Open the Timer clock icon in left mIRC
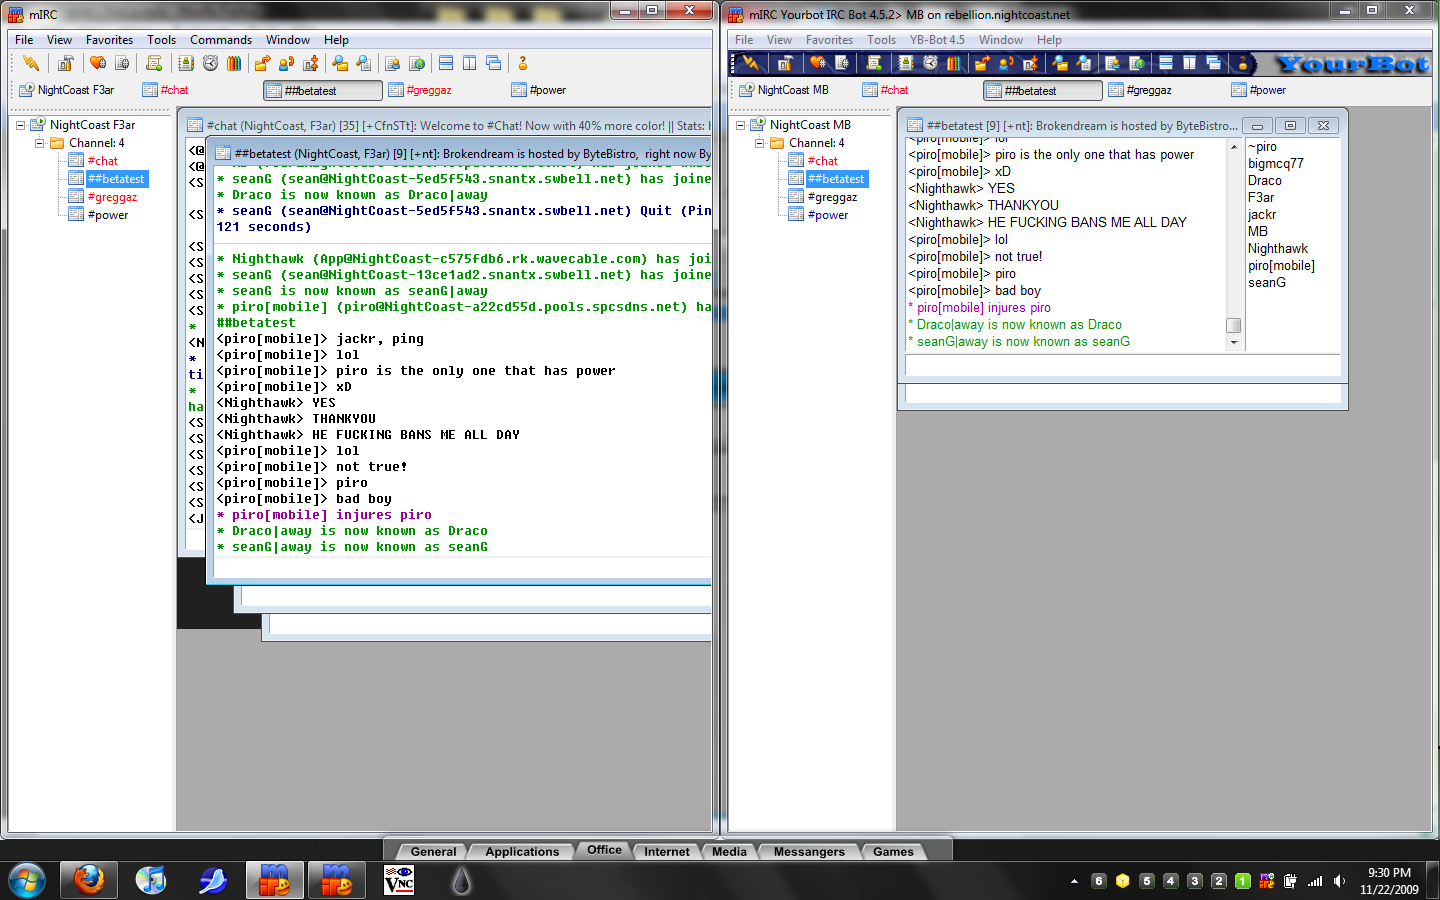This screenshot has height=900, width=1440. [210, 63]
